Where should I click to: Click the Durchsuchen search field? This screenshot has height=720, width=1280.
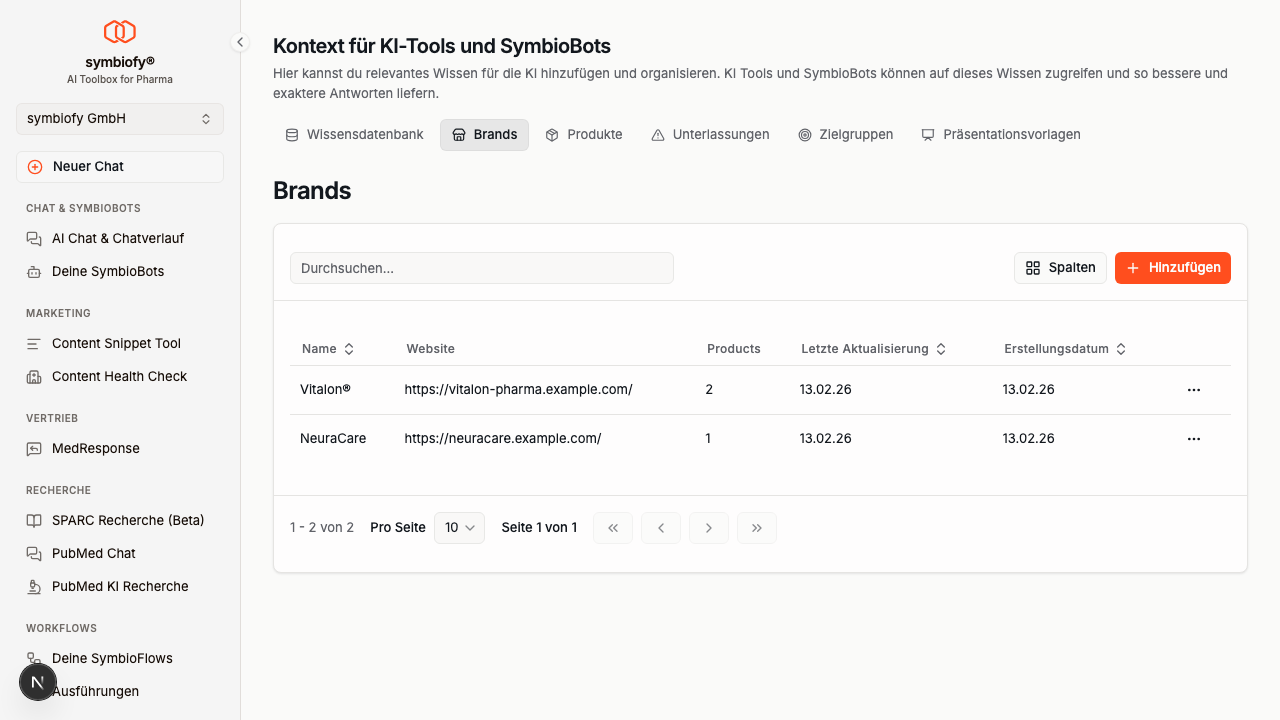pyautogui.click(x=481, y=268)
